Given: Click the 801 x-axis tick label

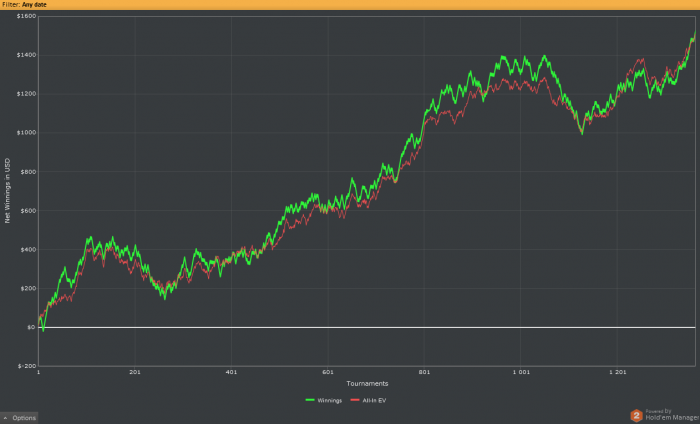Looking at the screenshot, I should tap(424, 372).
